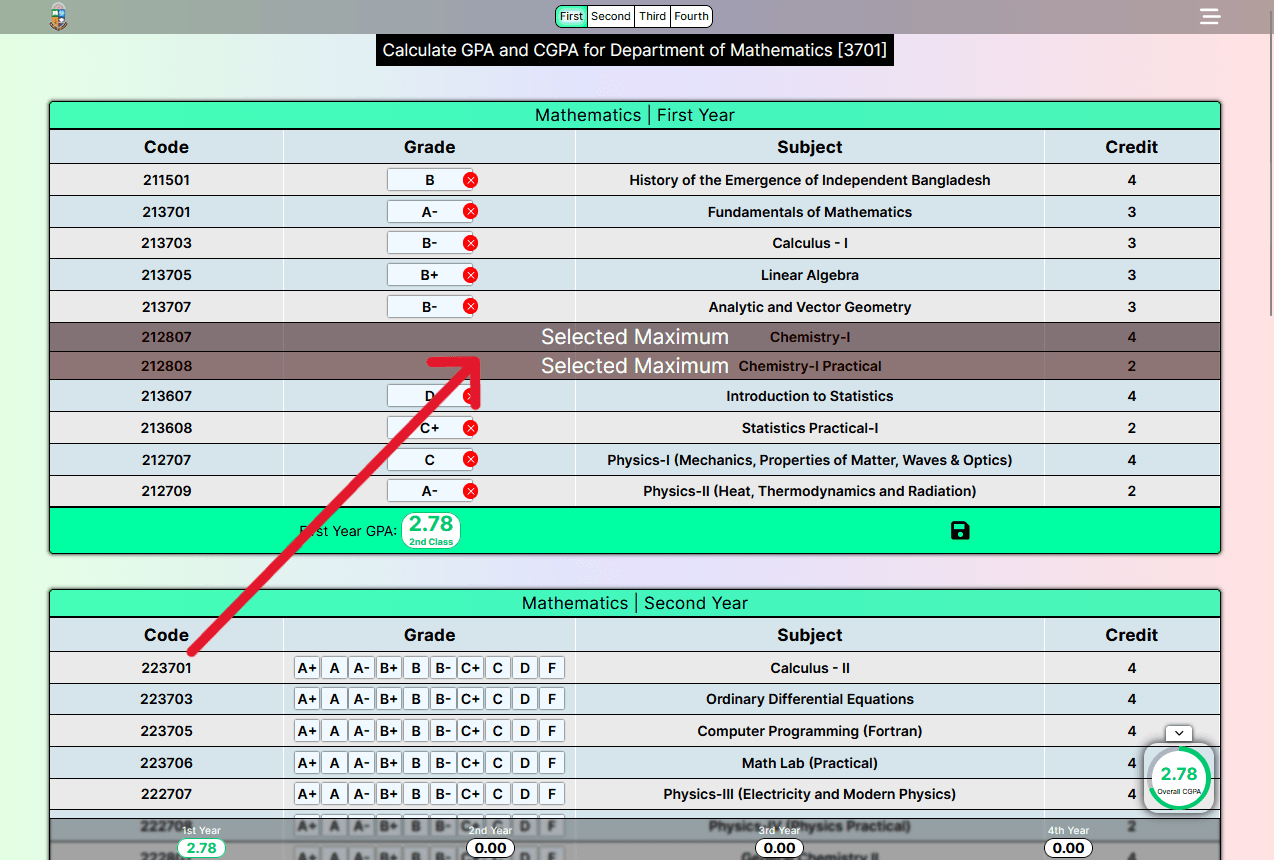Viewport: 1274px width, 860px height.
Task: Choose grade B for Ordinary Differential Equations
Action: [x=416, y=699]
